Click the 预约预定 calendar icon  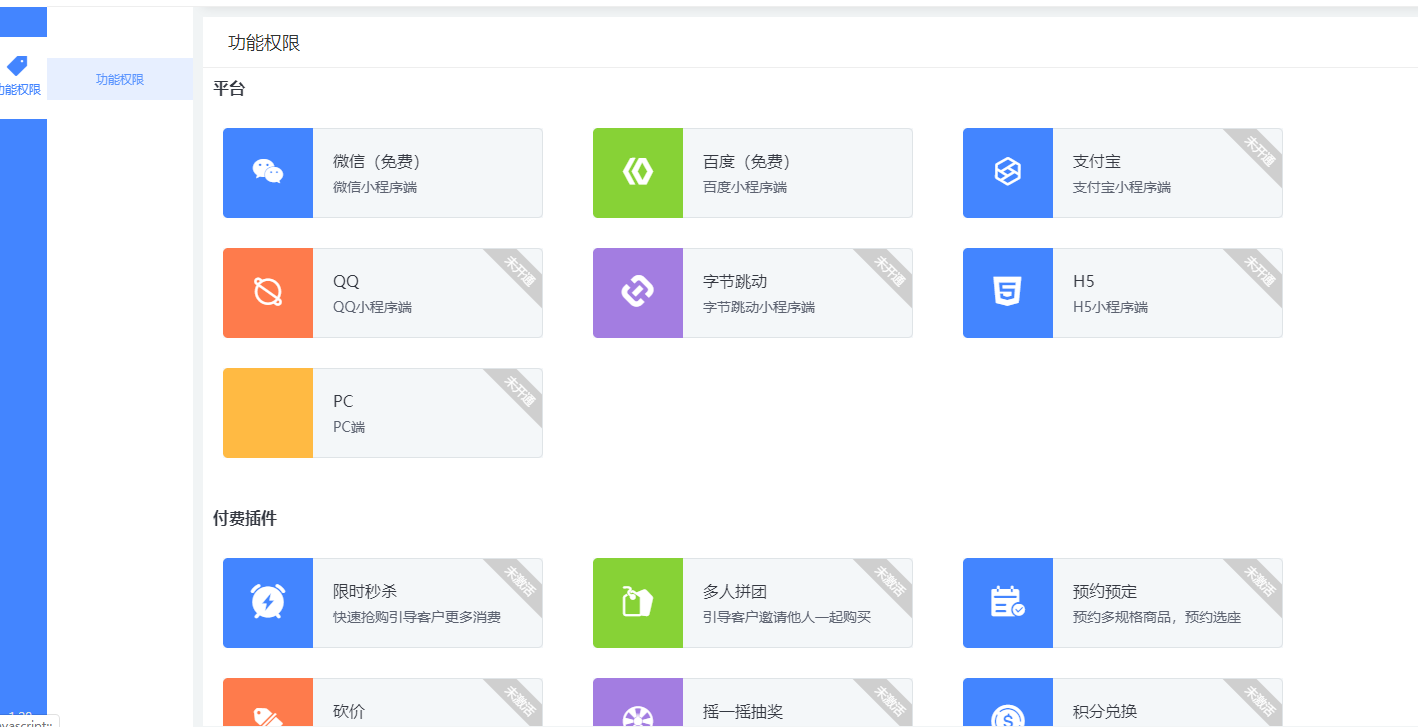coord(1007,602)
